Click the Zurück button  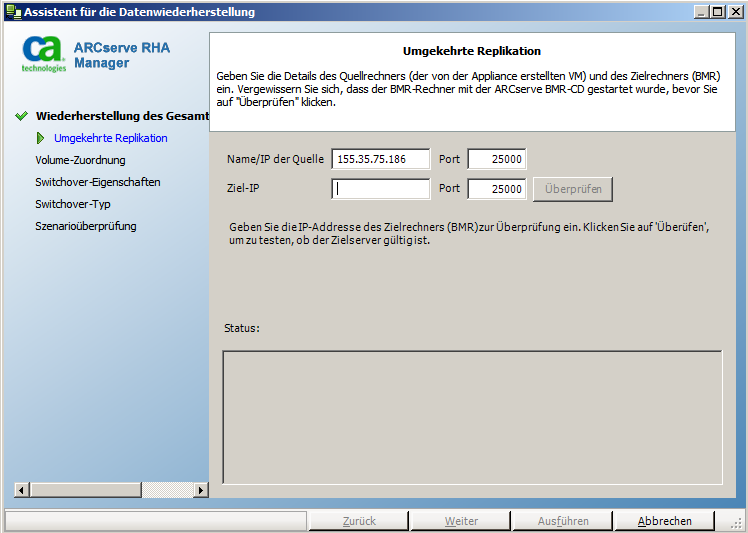coord(359,521)
